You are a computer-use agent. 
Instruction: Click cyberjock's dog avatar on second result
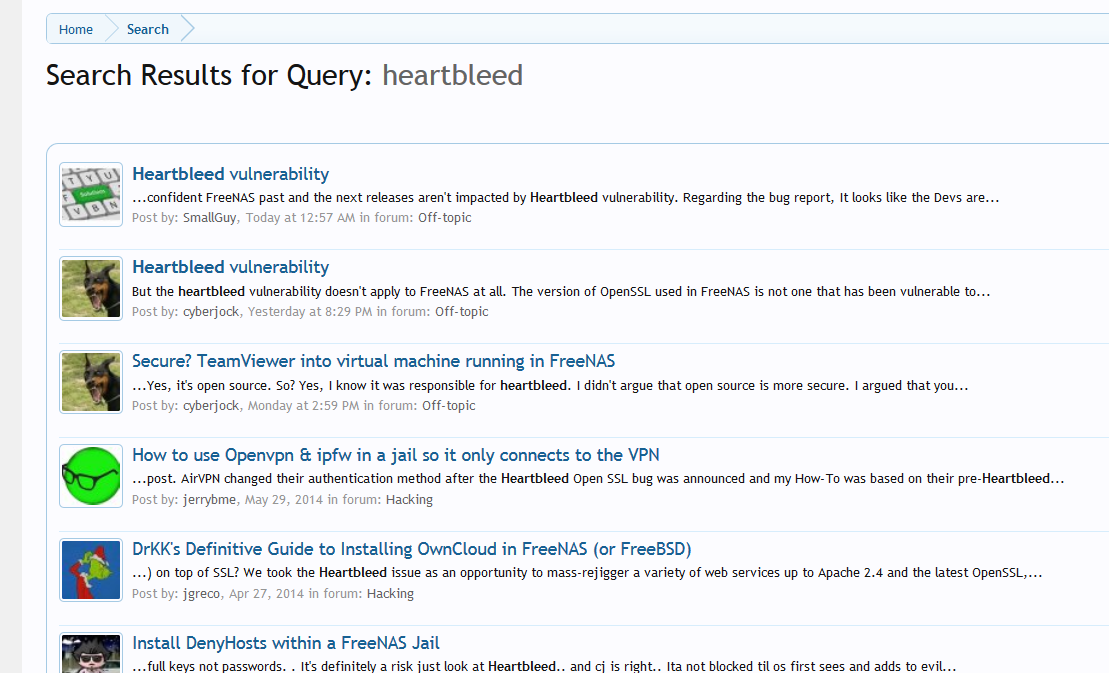point(91,288)
